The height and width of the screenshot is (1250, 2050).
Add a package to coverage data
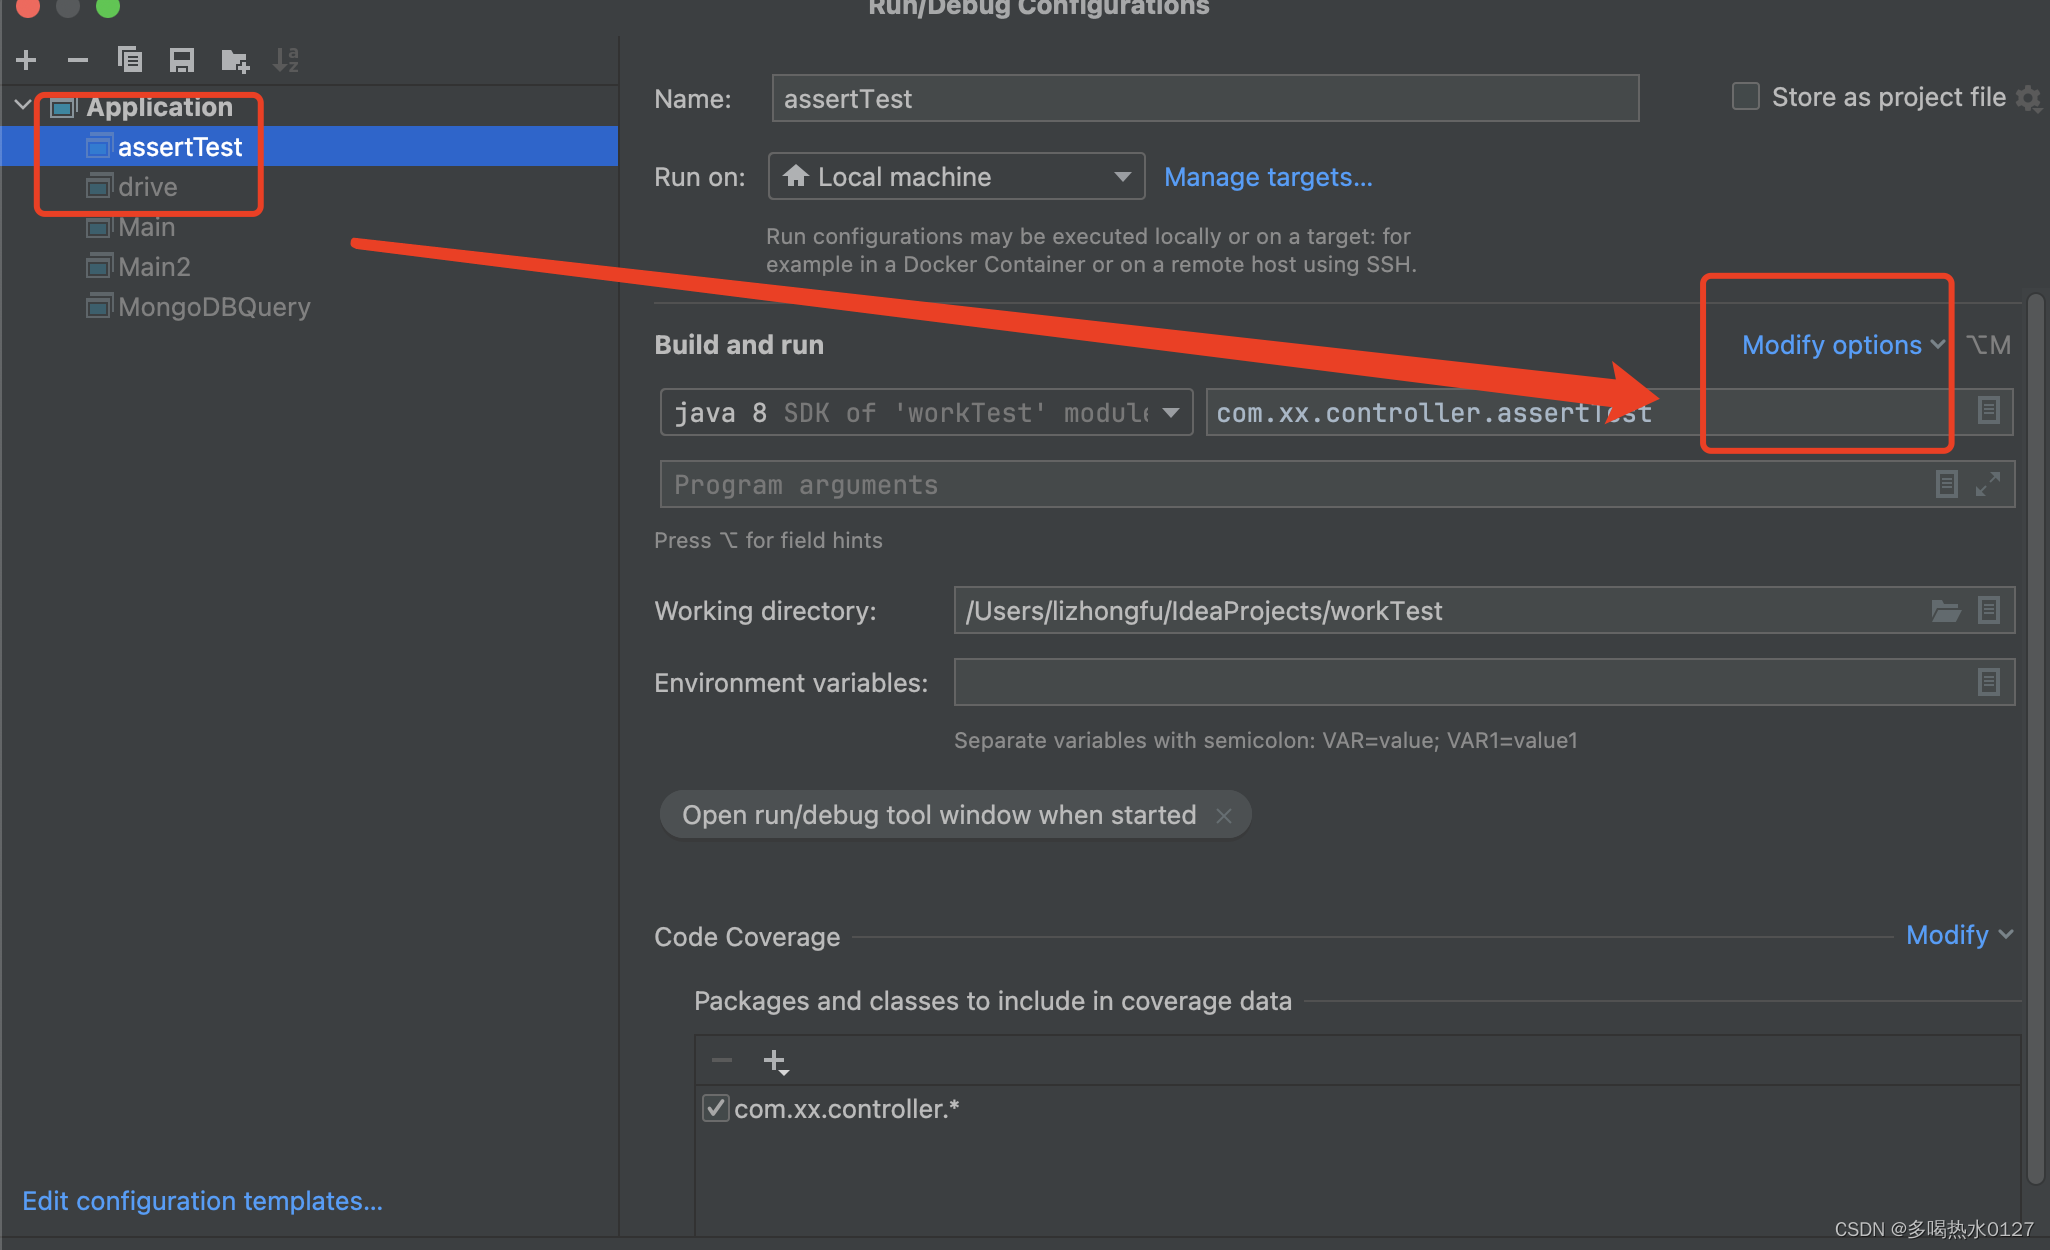776,1060
